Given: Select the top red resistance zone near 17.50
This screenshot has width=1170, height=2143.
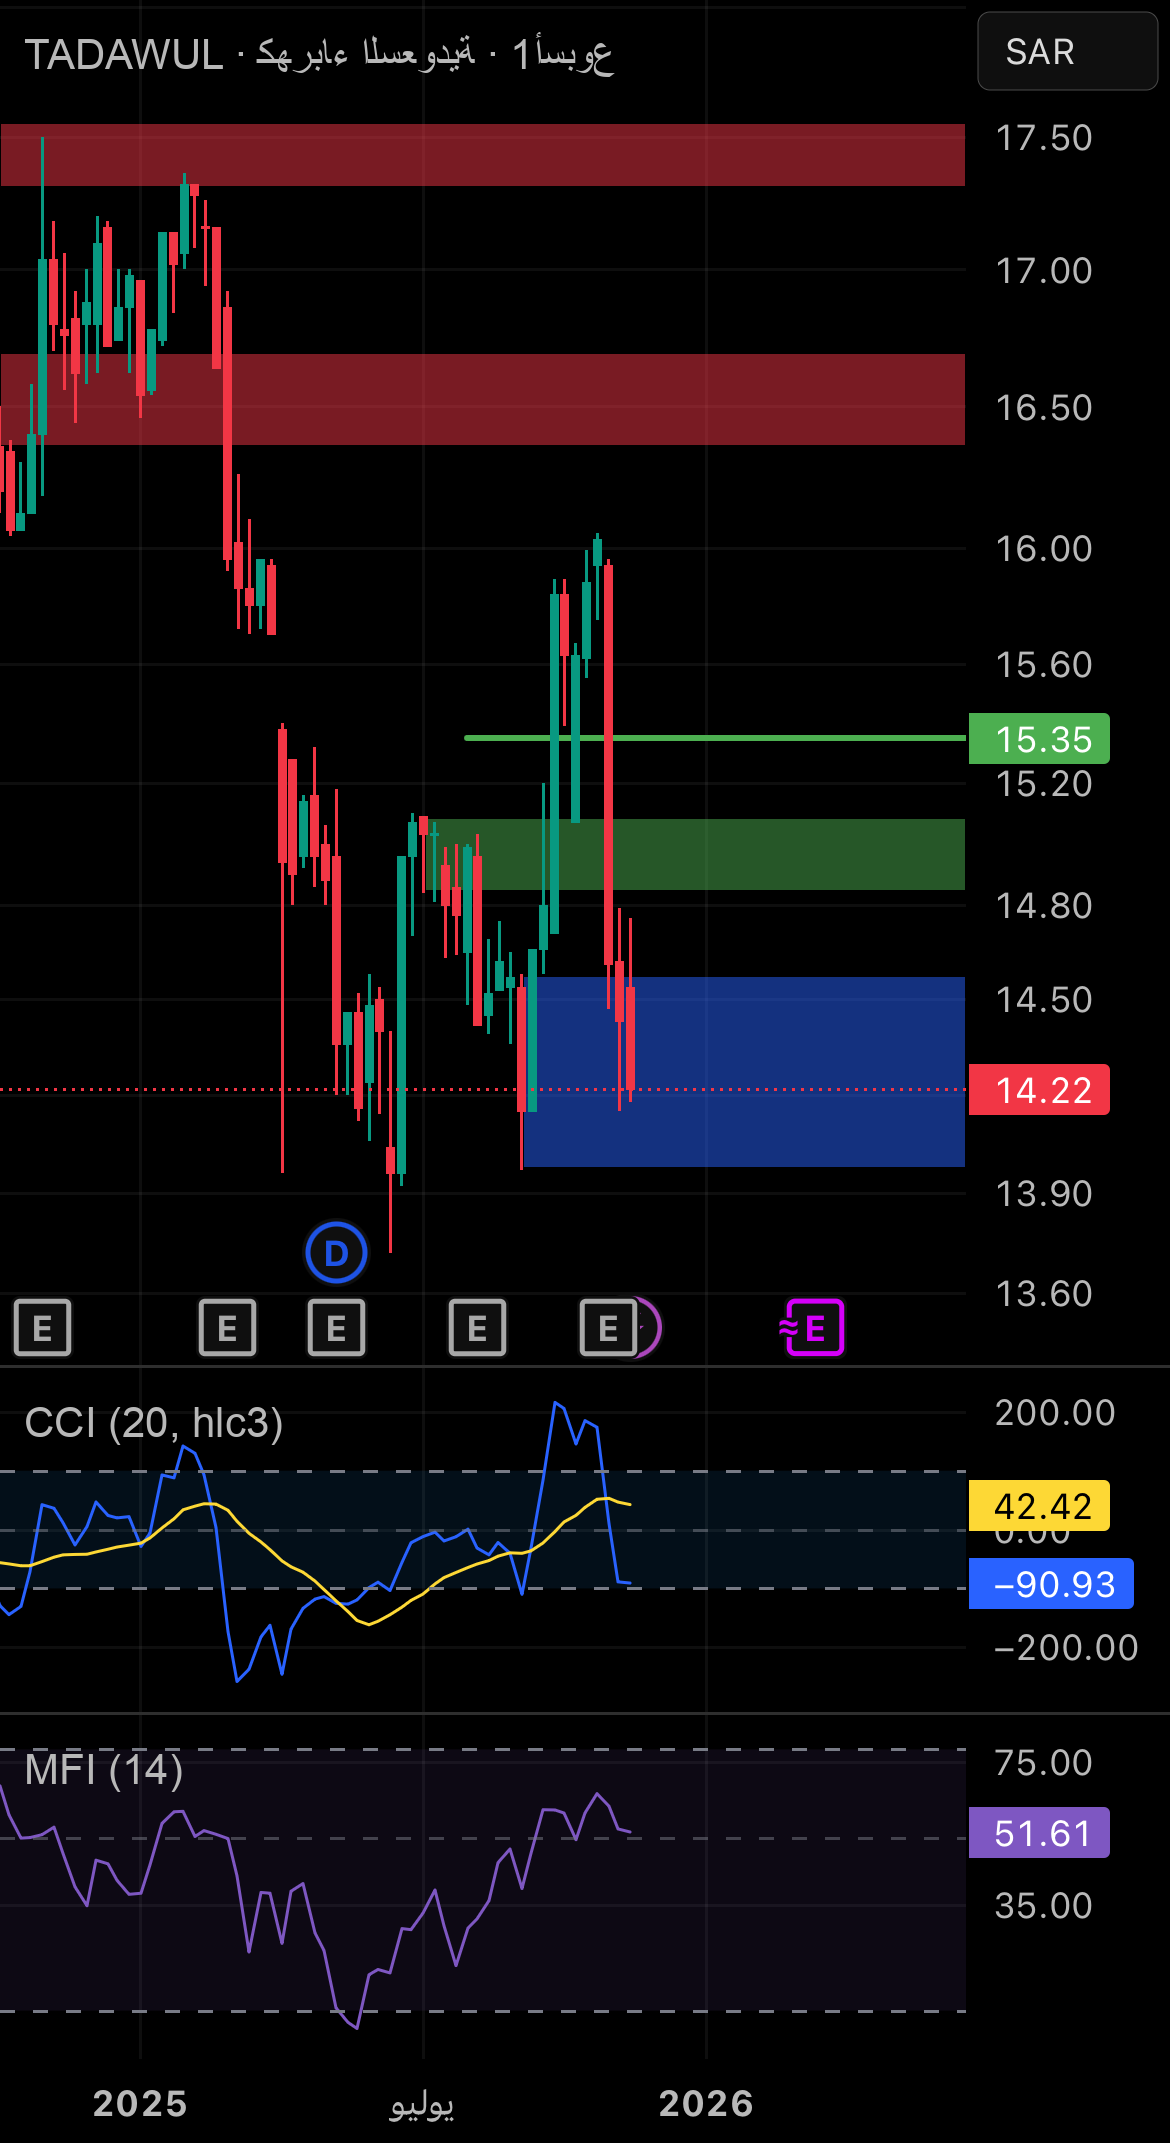Looking at the screenshot, I should 482,155.
